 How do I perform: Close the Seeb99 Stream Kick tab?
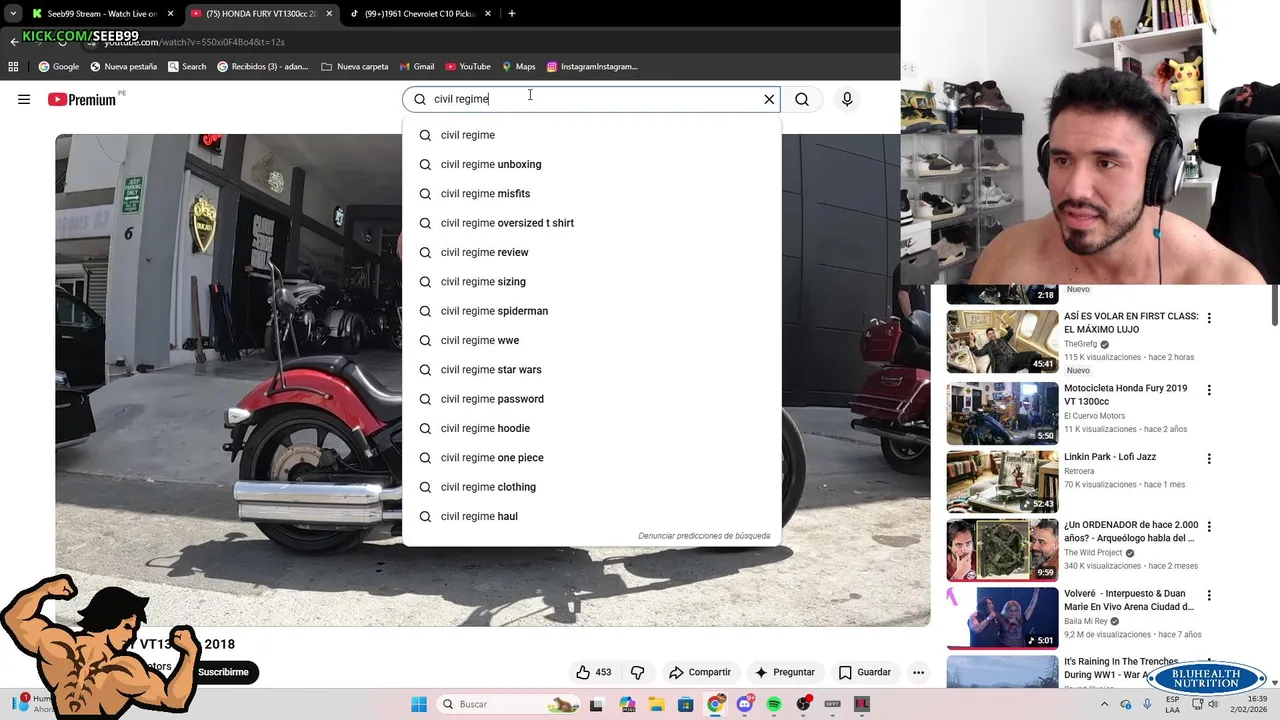[x=170, y=14]
